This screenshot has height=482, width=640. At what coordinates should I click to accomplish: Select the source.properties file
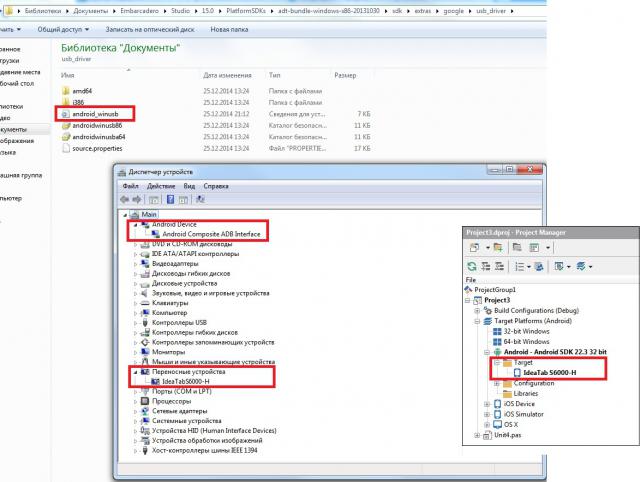coord(97,149)
